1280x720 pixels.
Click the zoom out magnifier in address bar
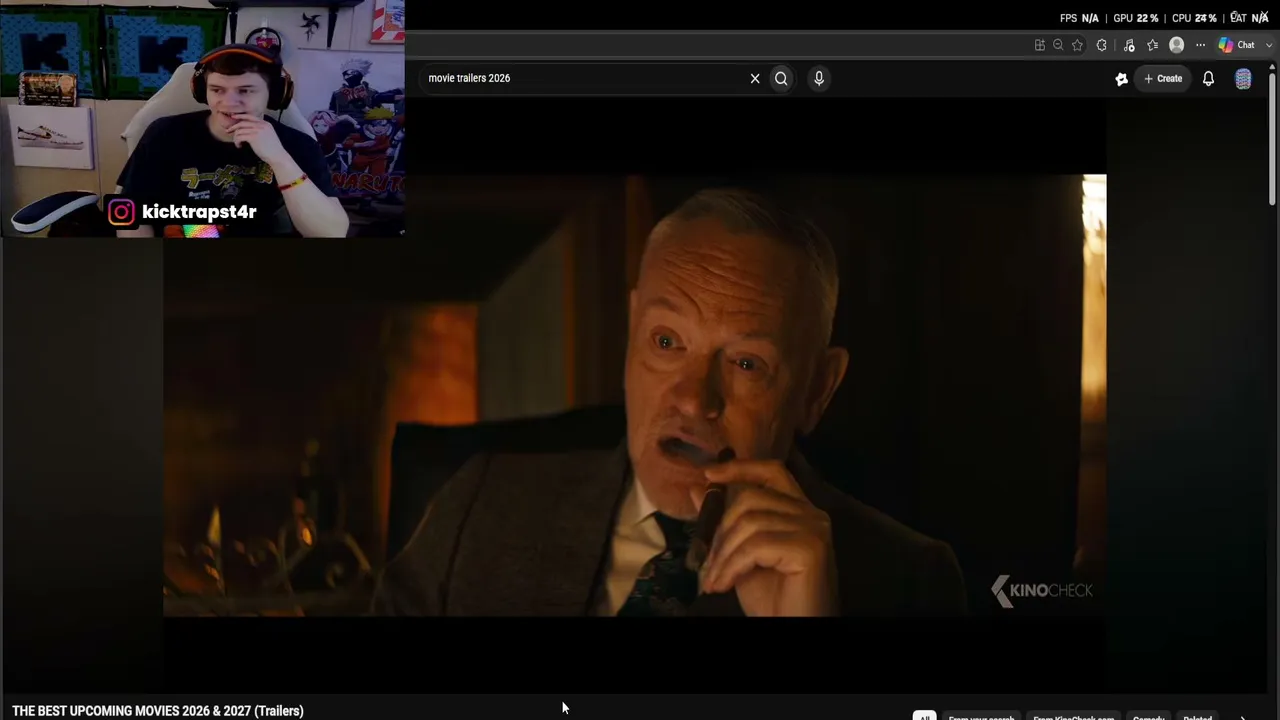point(1058,45)
